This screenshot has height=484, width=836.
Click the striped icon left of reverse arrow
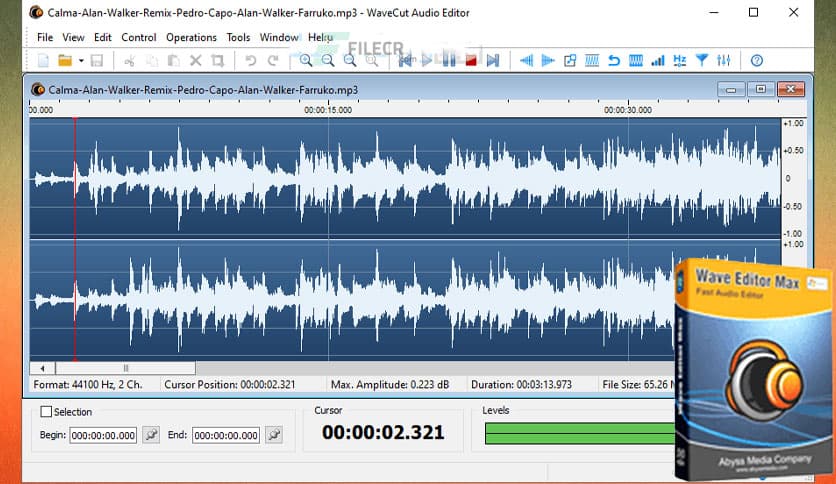tap(592, 60)
